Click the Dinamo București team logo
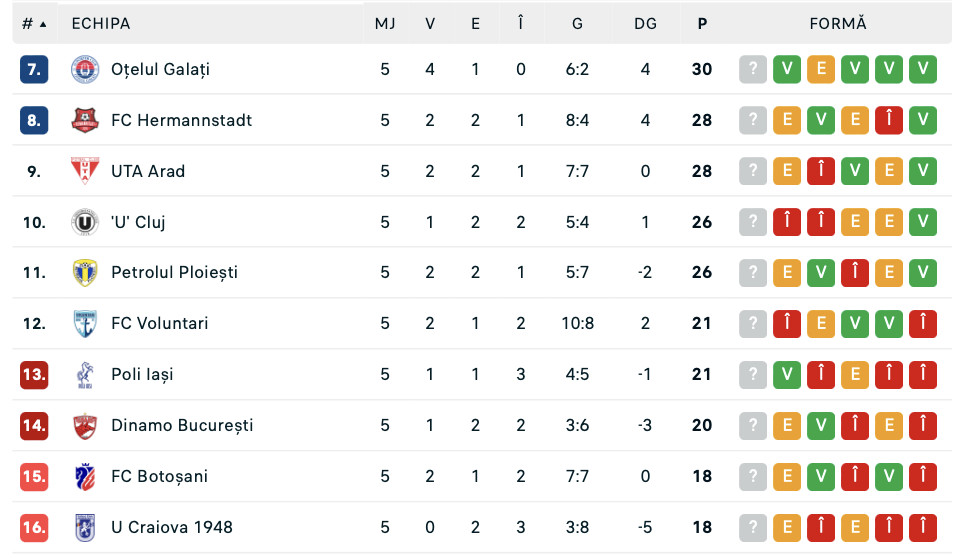Image resolution: width=960 pixels, height=558 pixels. click(85, 426)
